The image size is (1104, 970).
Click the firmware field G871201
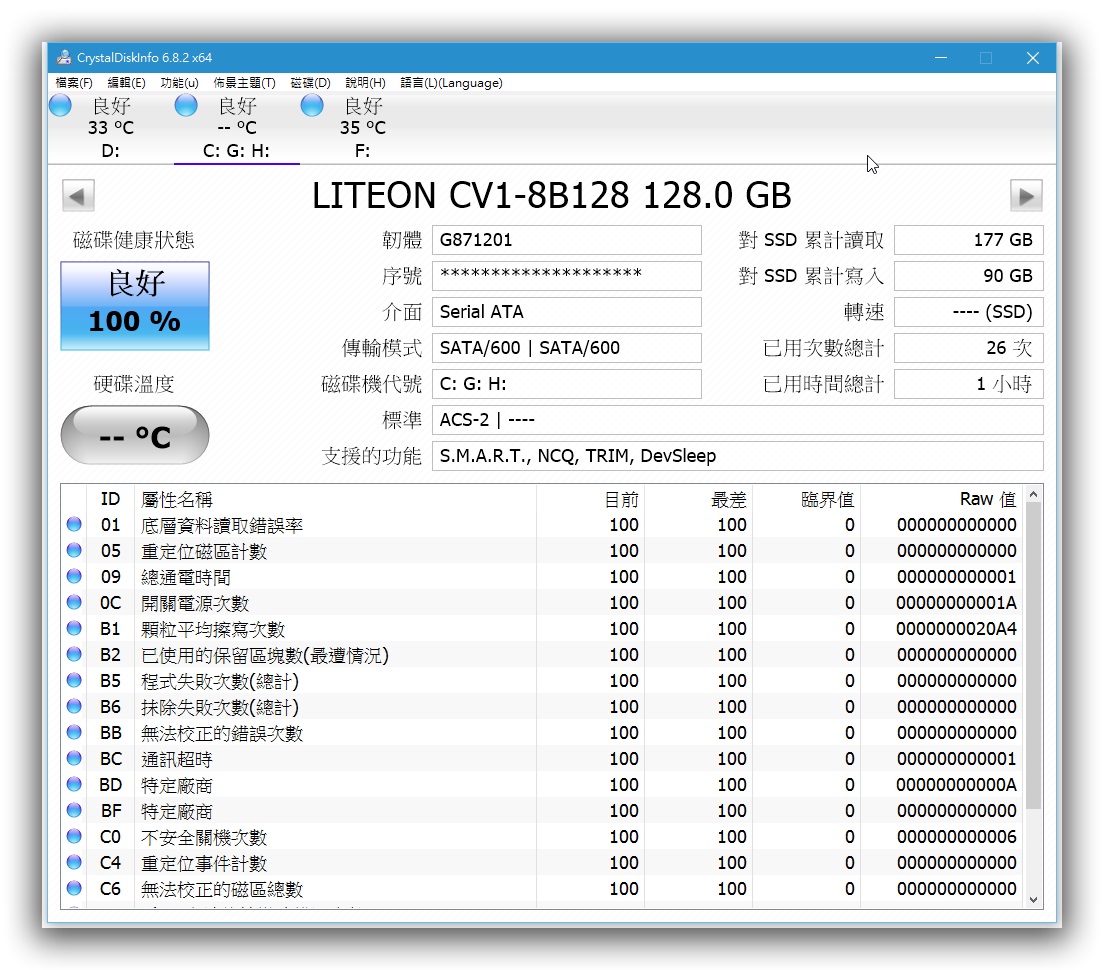coord(566,240)
